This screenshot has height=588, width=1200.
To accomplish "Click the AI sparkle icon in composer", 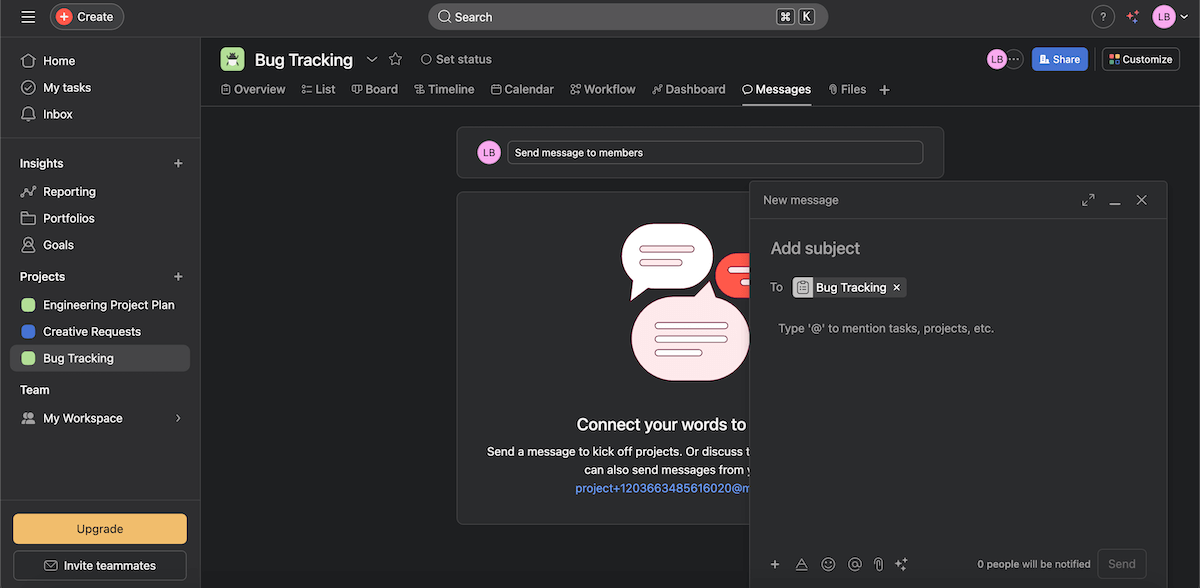I will (901, 564).
